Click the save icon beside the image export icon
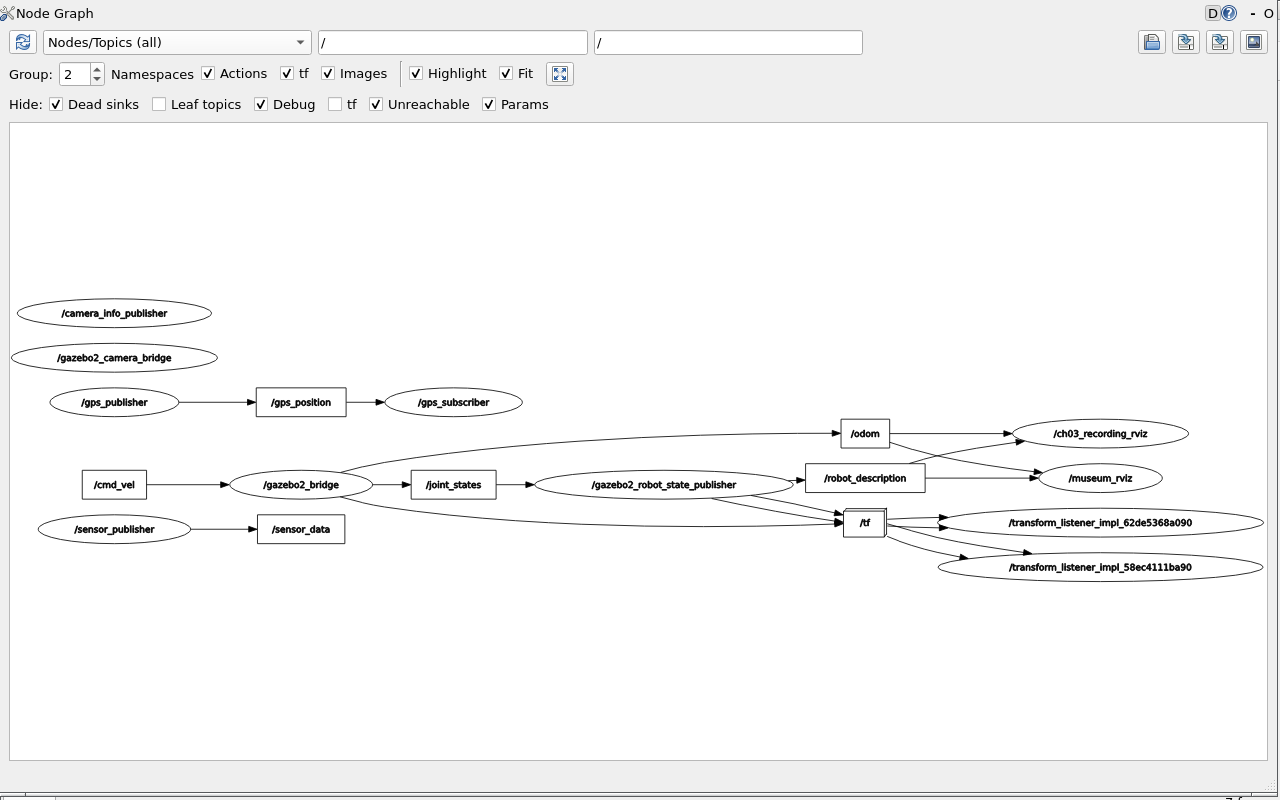 (x=1220, y=42)
